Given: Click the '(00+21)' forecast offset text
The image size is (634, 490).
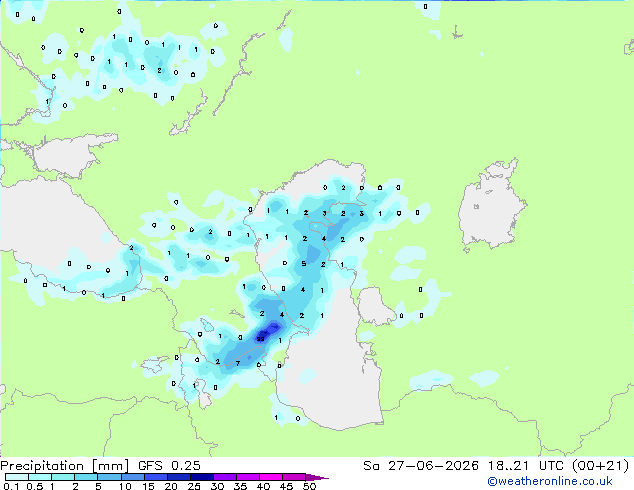Looking at the screenshot, I should (x=601, y=466).
